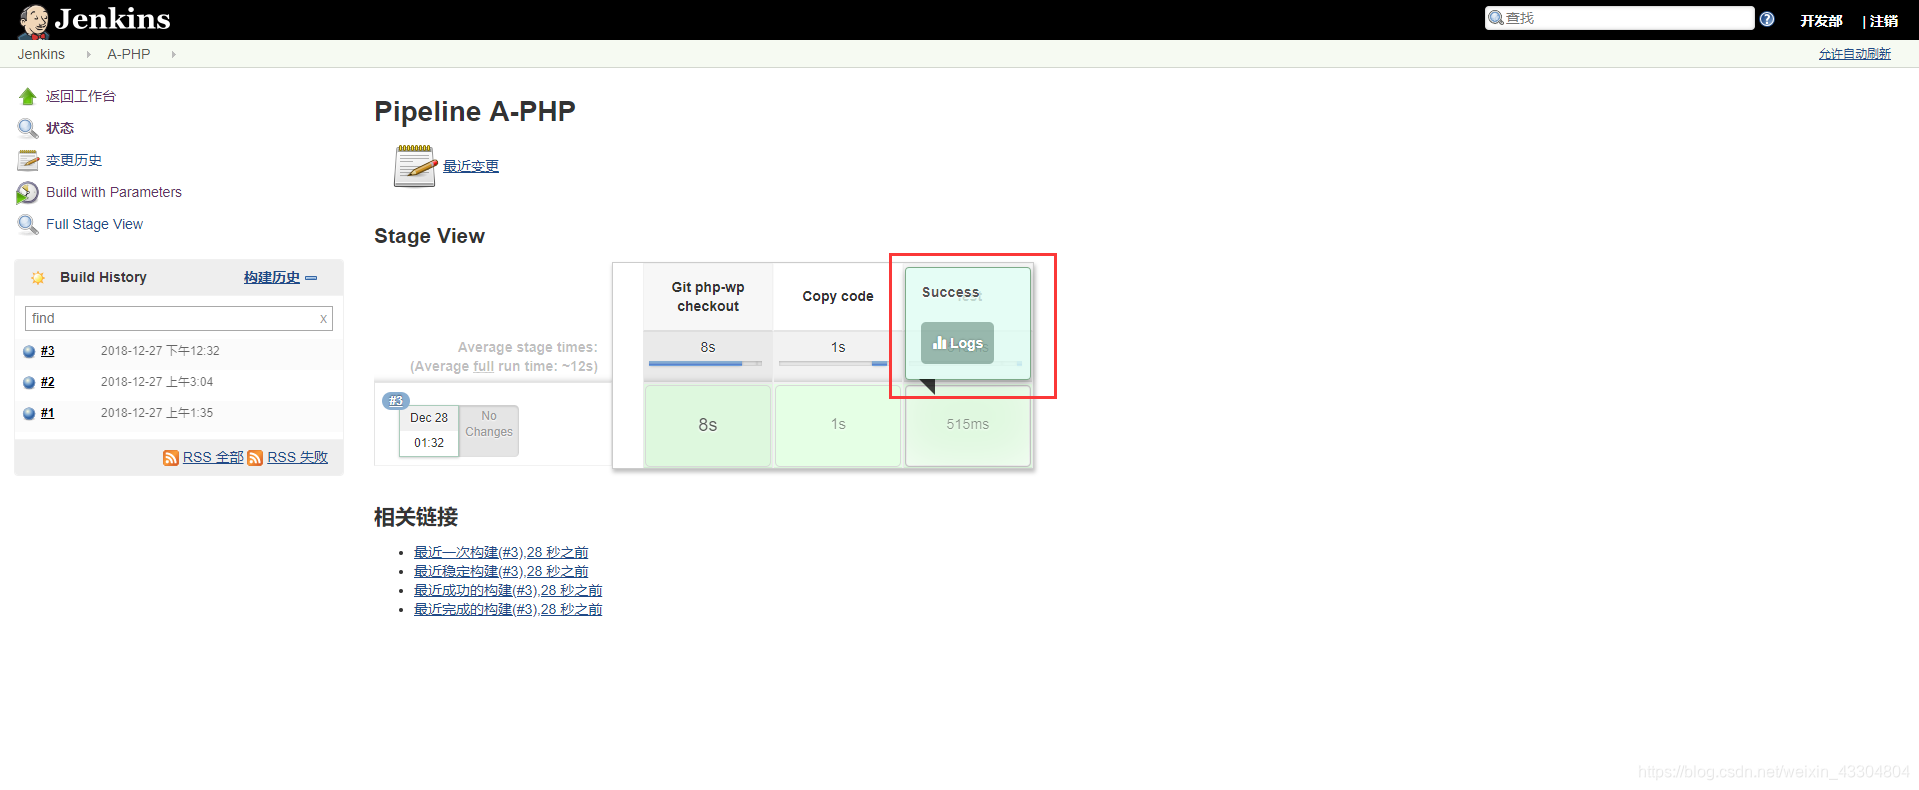Click build #3 timestamp 2018-12-27 下午12:32

click(160, 351)
